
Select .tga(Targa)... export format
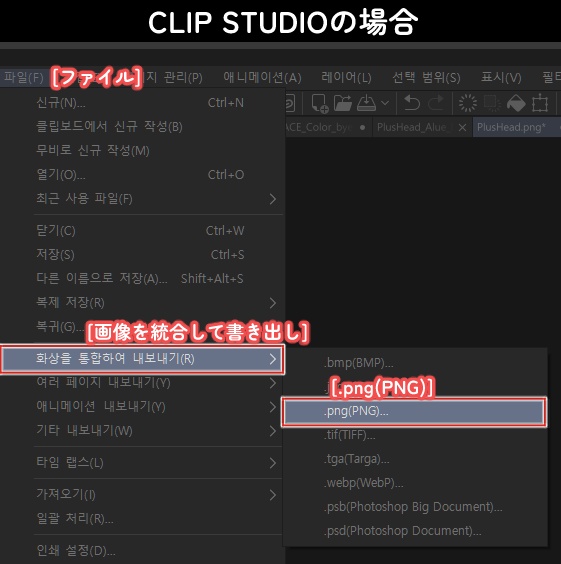(415, 459)
